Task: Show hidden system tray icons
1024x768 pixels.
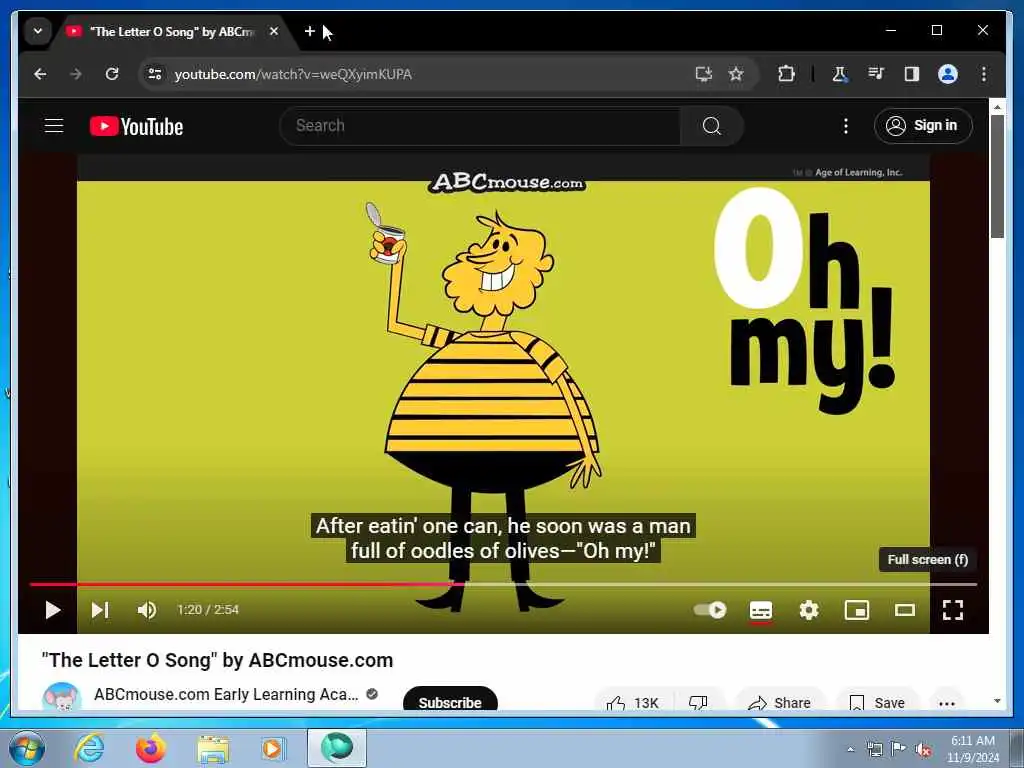Action: click(x=850, y=749)
